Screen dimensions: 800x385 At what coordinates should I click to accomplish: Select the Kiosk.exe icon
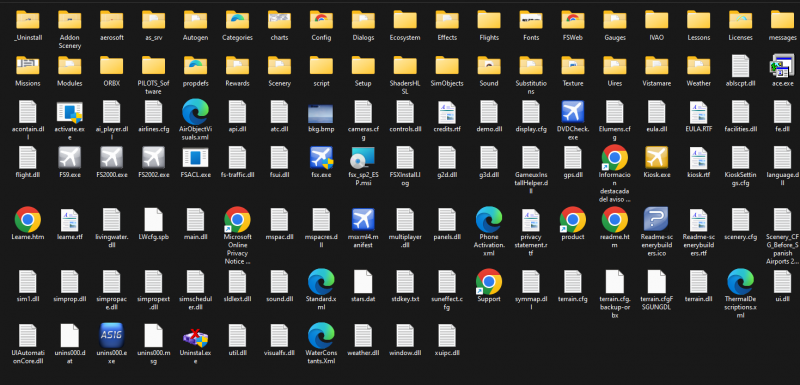coord(656,157)
